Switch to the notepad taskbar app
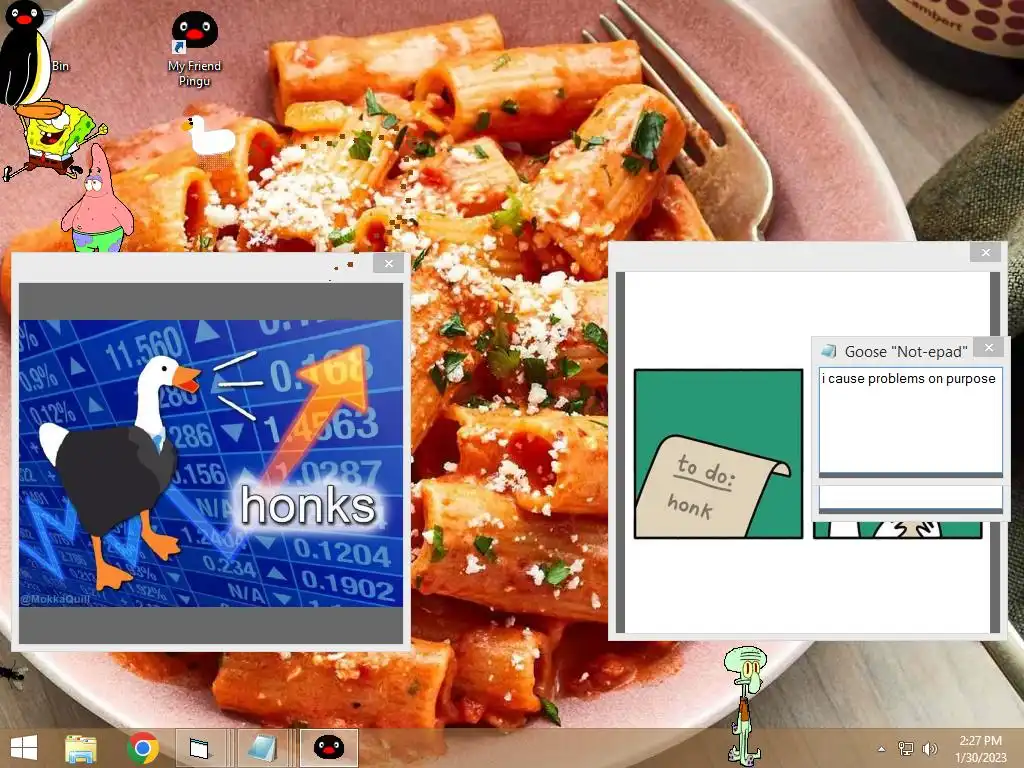 [264, 748]
